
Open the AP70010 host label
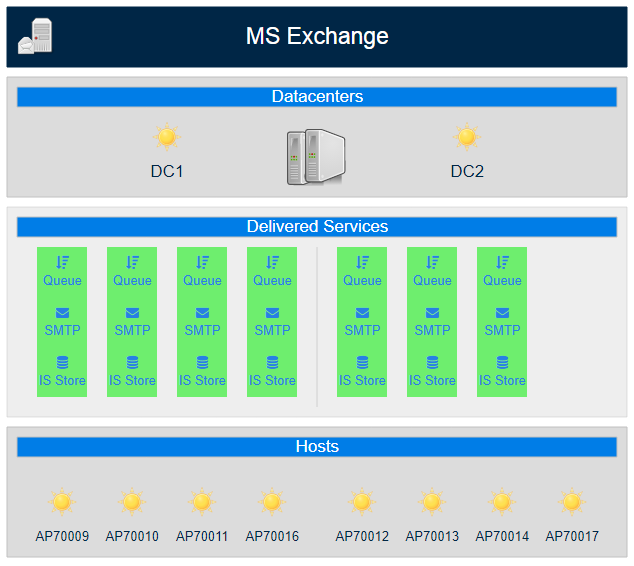point(132,537)
